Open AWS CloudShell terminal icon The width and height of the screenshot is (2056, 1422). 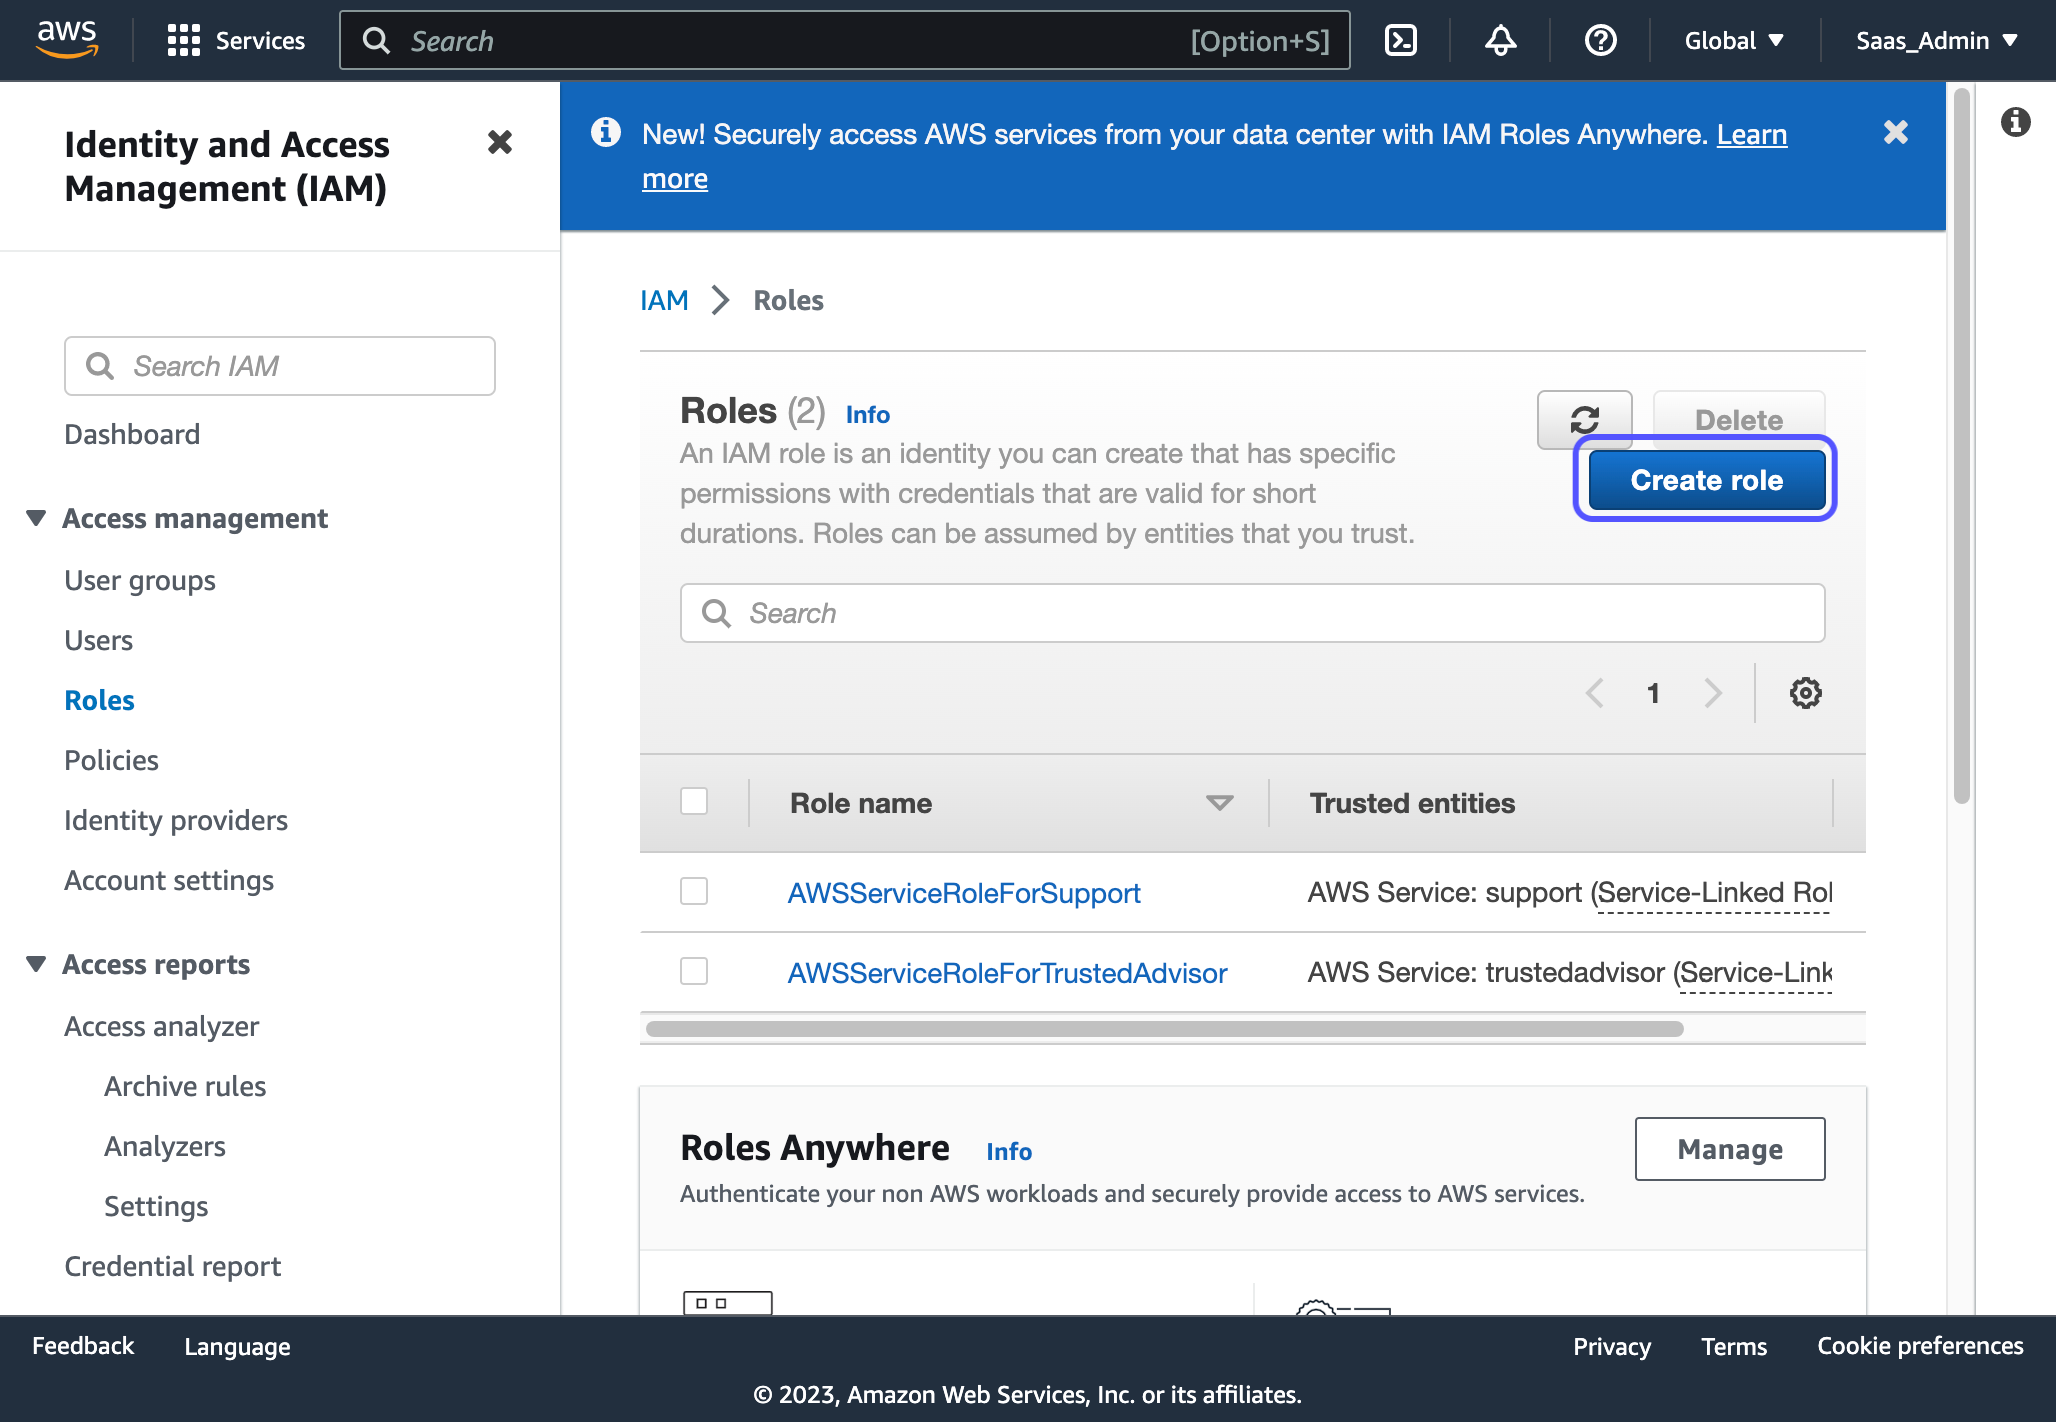[1400, 40]
